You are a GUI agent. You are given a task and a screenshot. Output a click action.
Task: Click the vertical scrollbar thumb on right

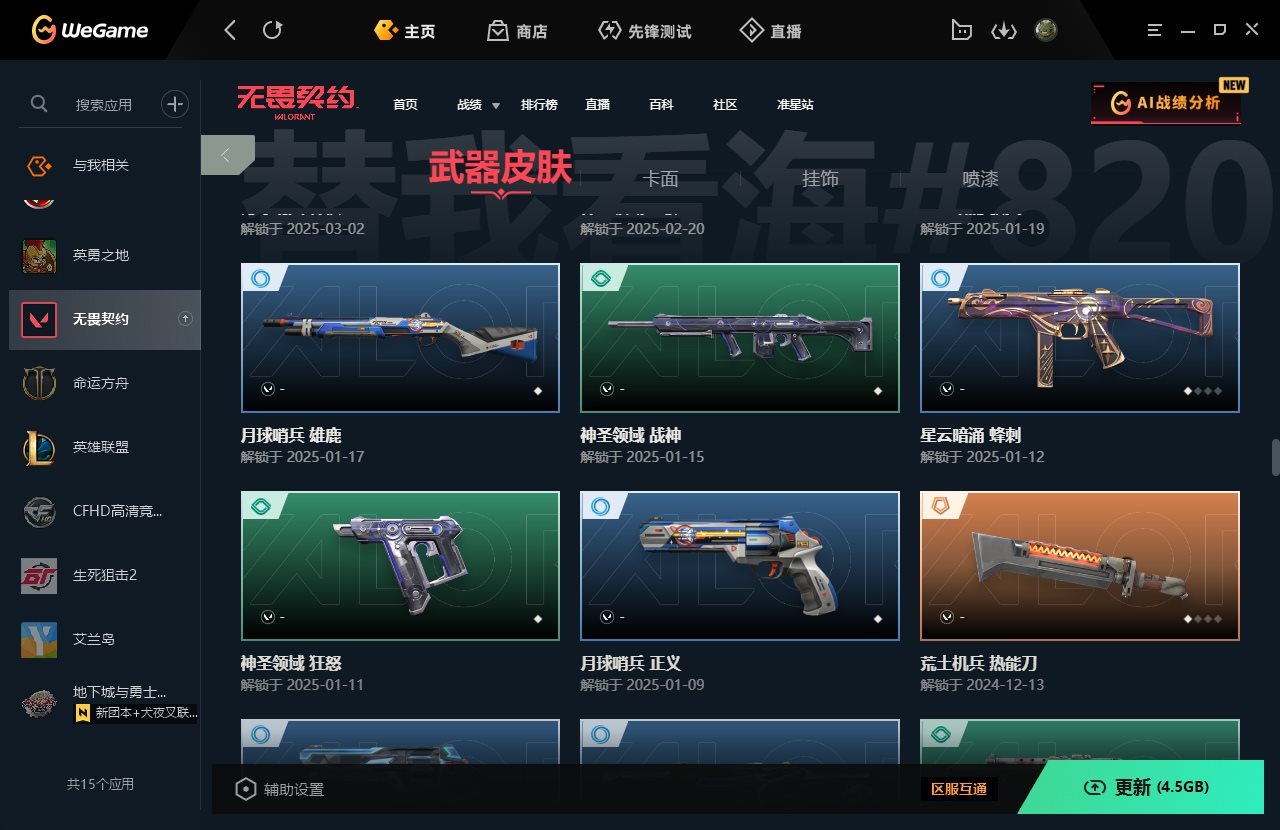click(1275, 457)
